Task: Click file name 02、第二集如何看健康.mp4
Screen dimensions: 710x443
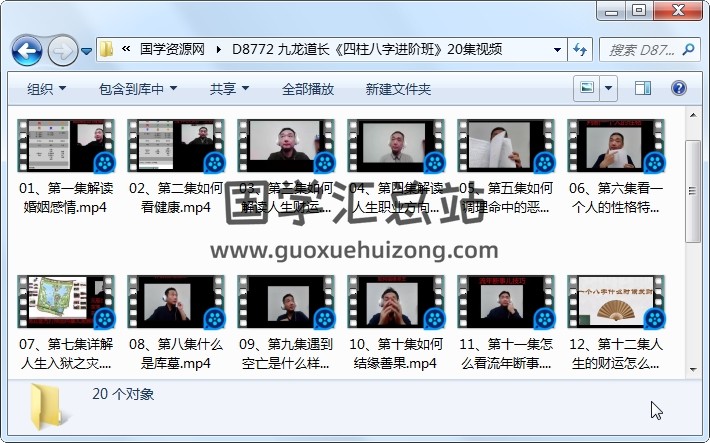Action: coord(176,197)
